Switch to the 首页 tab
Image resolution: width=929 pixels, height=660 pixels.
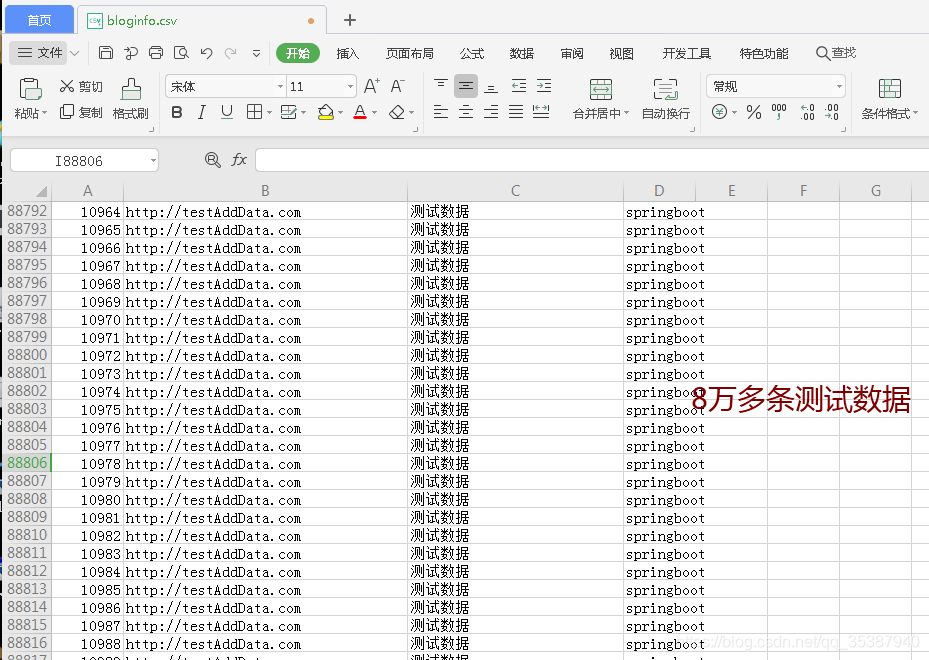[39, 20]
